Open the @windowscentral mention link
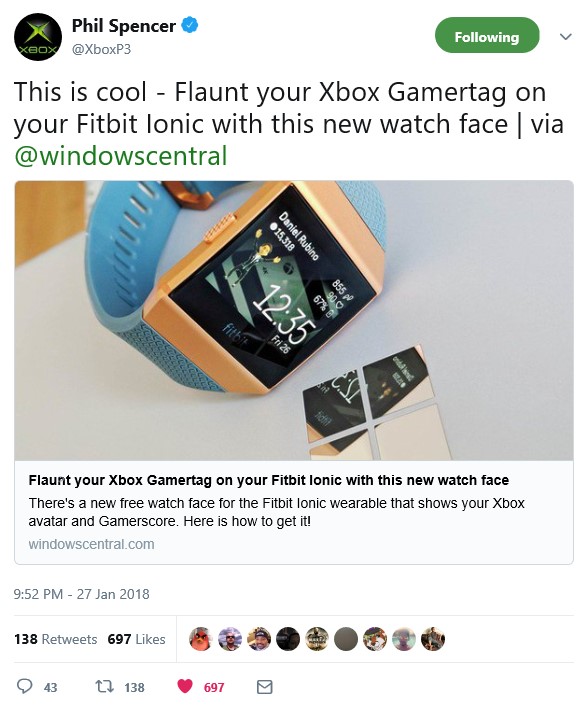Viewport: 587px width, 707px height. [x=121, y=156]
